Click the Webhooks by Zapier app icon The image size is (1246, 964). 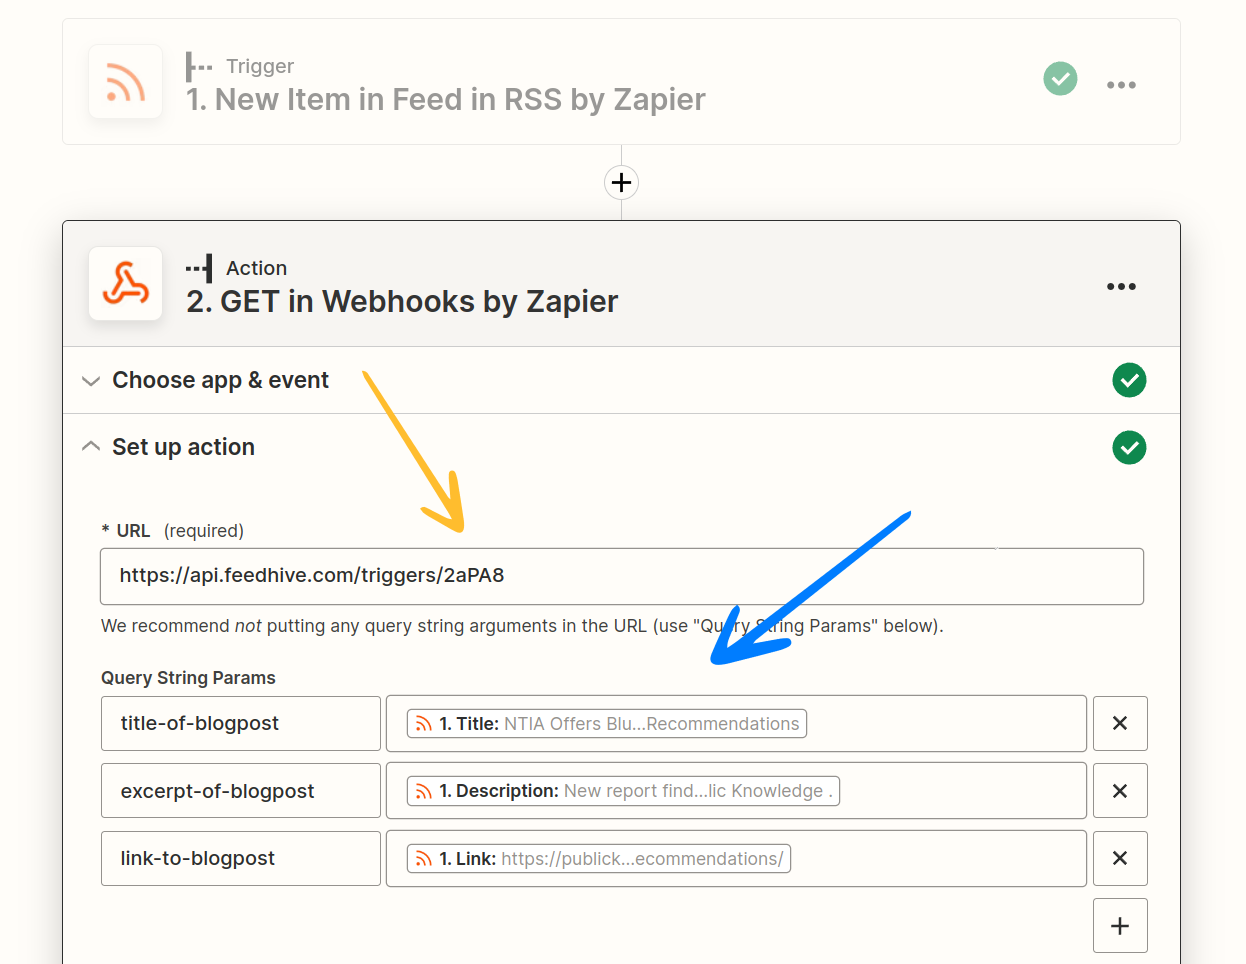pyautogui.click(x=125, y=284)
